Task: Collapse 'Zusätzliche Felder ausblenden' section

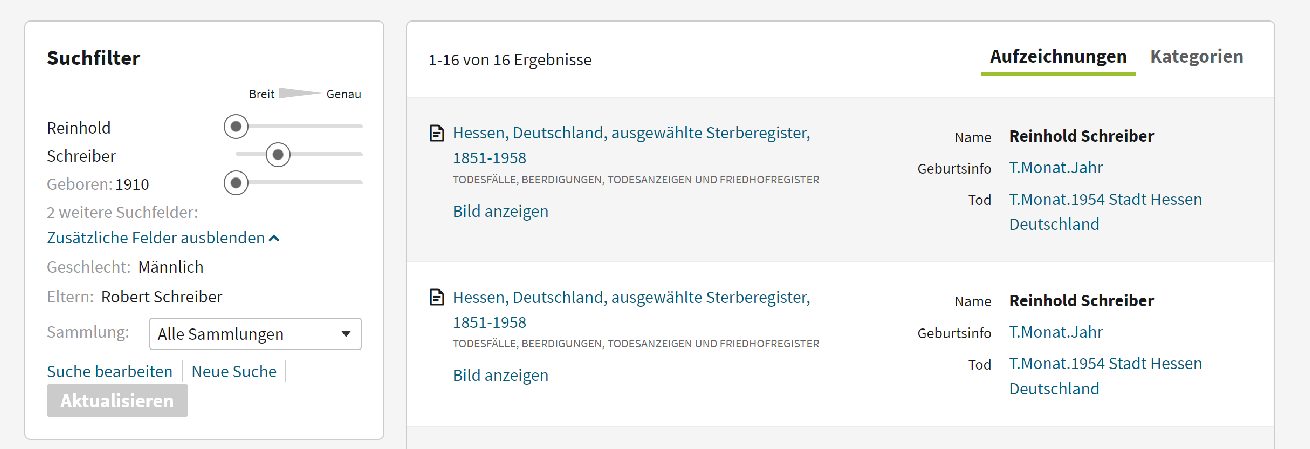Action: click(163, 238)
